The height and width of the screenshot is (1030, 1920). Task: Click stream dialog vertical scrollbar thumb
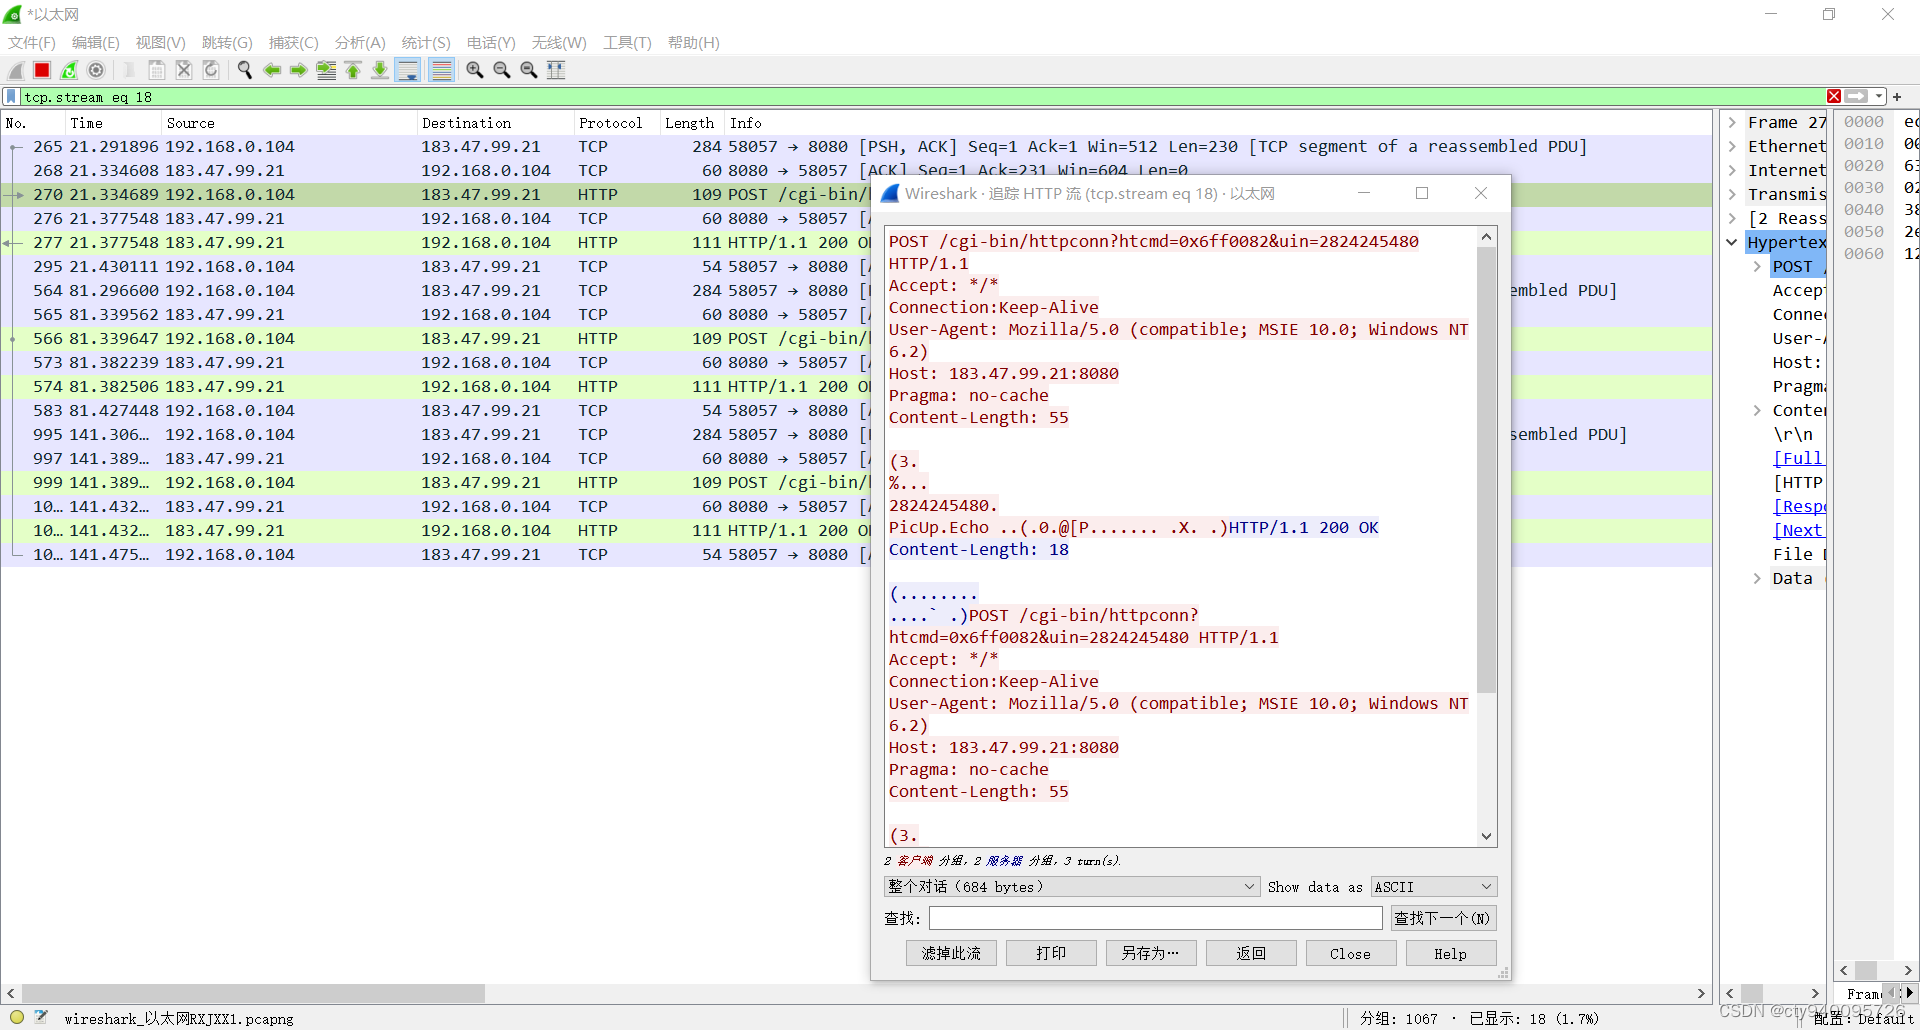tap(1486, 470)
